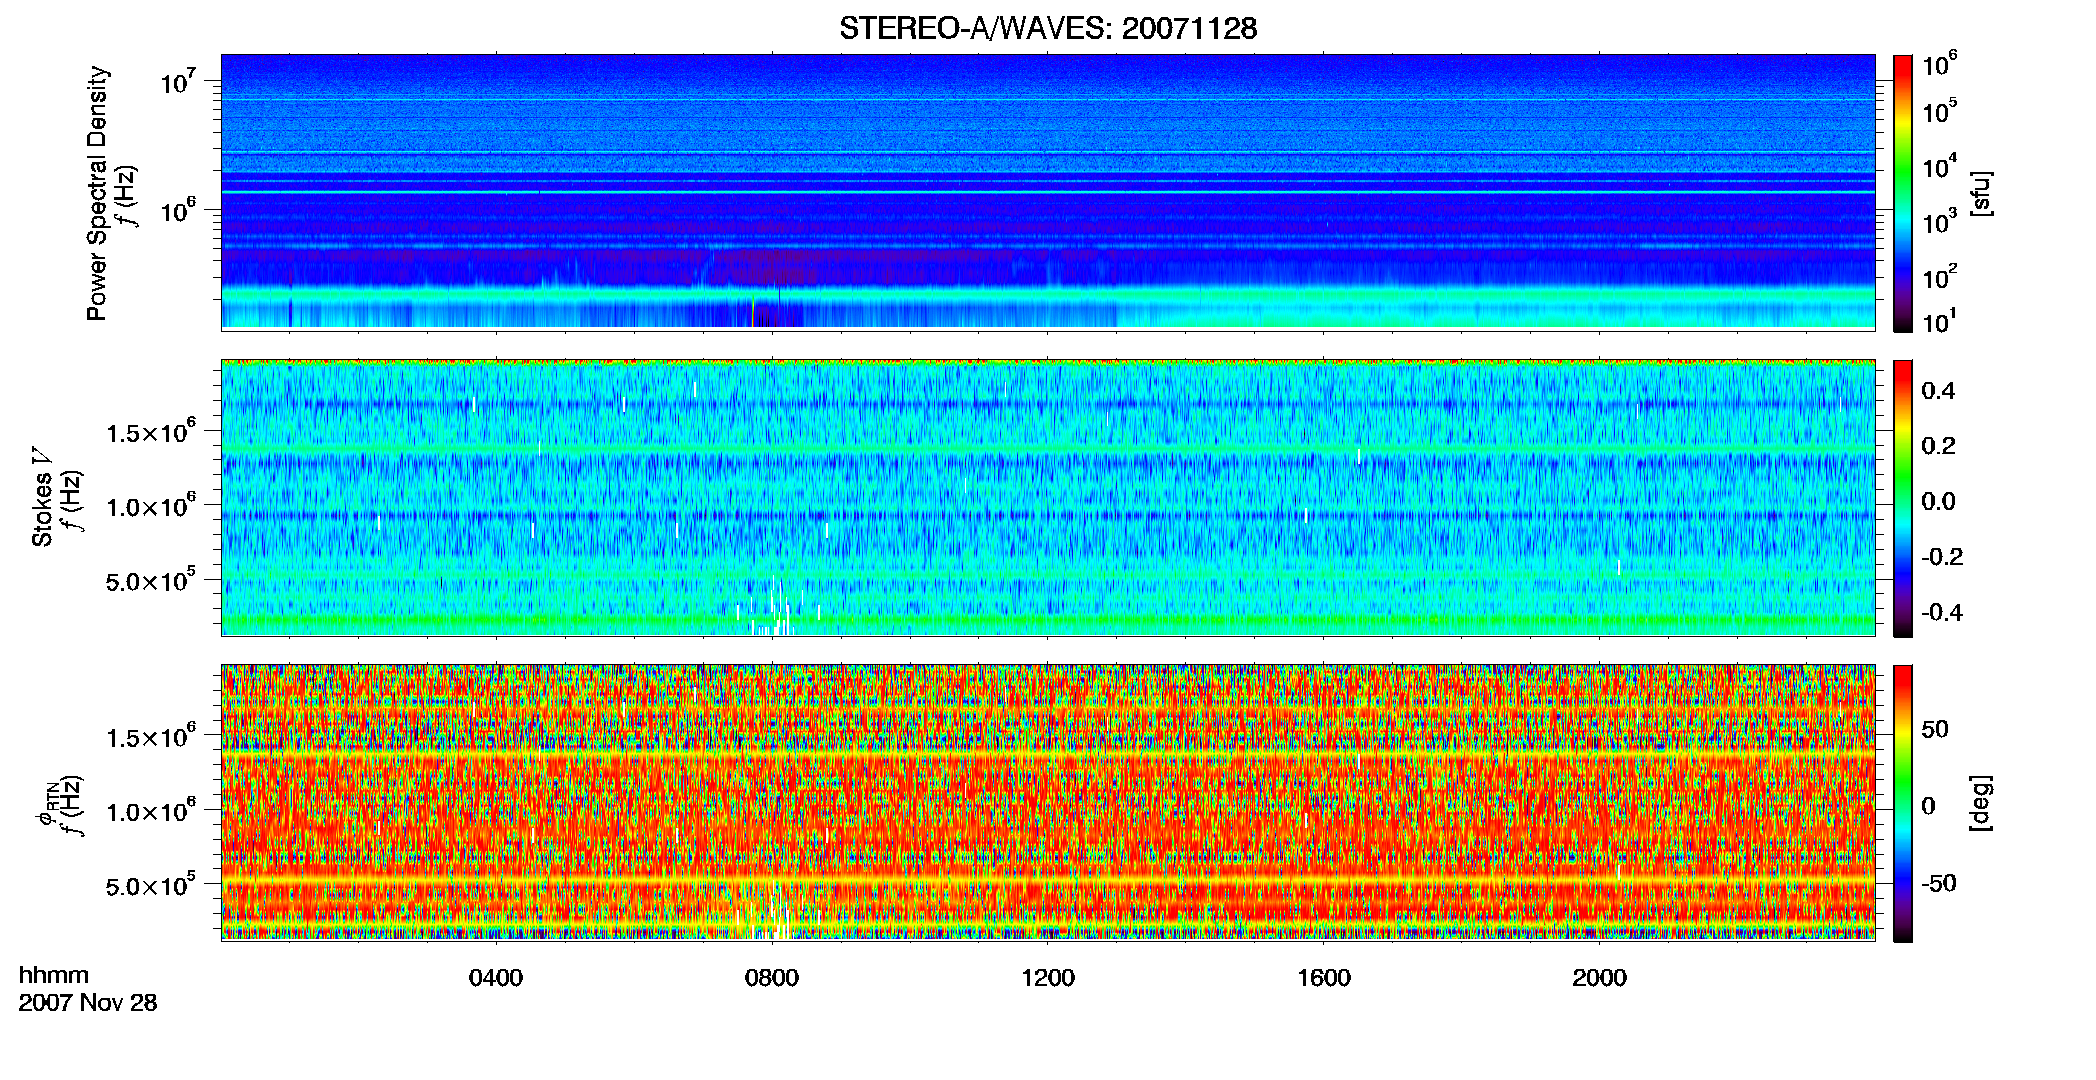Click the 5.0×10^5 tick of the bottom panel
Screen dimensions: 2096x1080
click(x=150, y=885)
